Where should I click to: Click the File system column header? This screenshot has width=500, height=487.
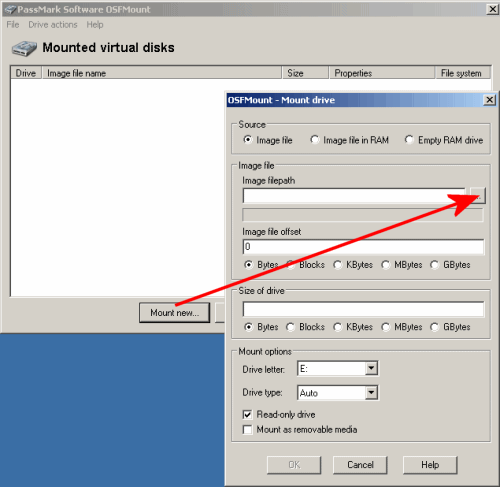pos(463,73)
